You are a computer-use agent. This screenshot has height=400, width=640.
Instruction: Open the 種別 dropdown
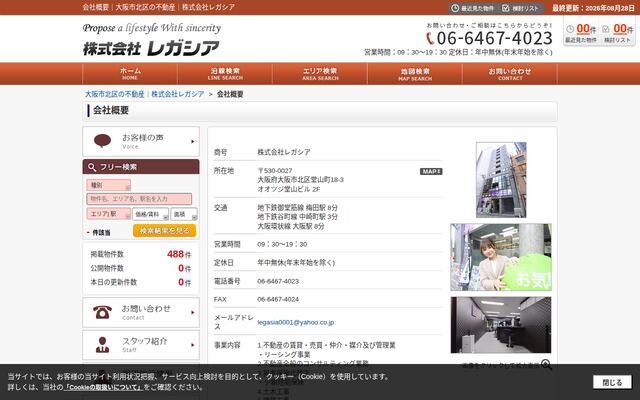click(x=109, y=185)
